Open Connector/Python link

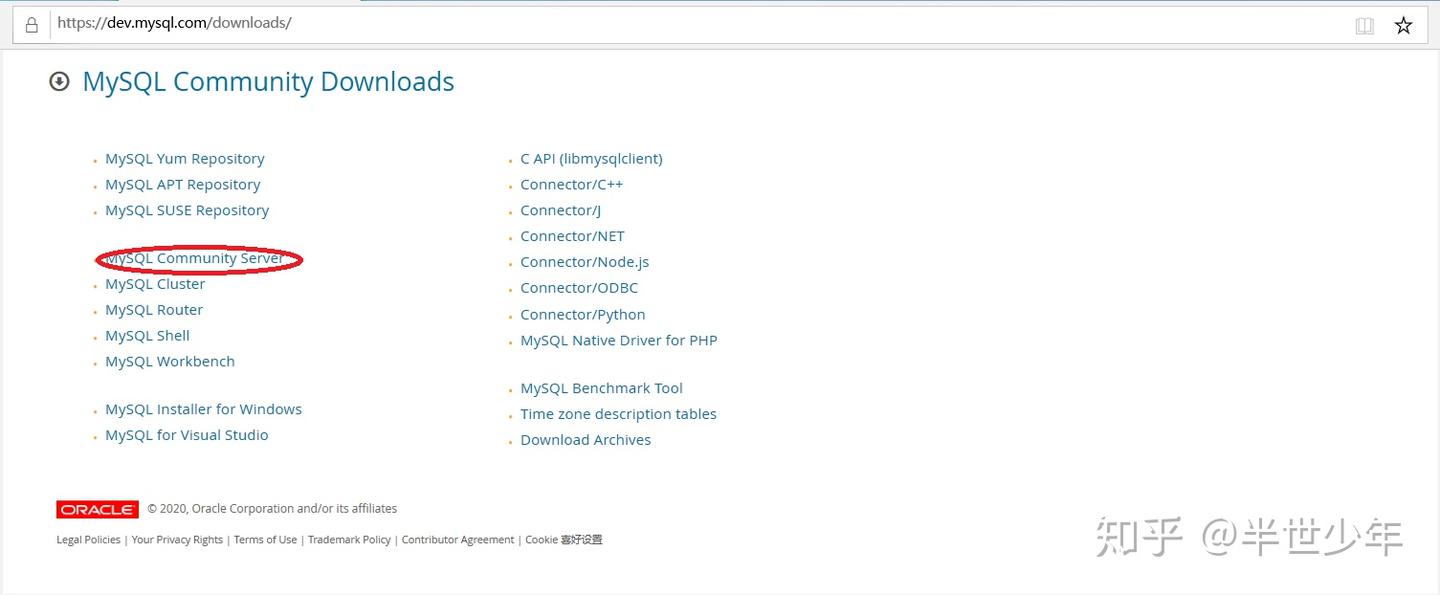point(582,315)
